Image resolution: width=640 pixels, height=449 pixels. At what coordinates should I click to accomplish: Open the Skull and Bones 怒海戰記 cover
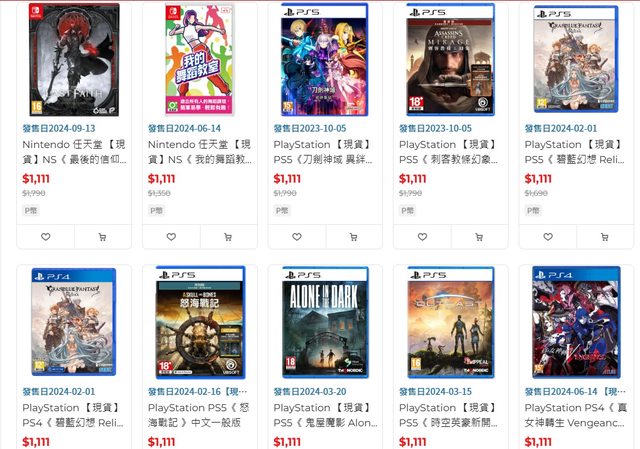(x=200, y=322)
